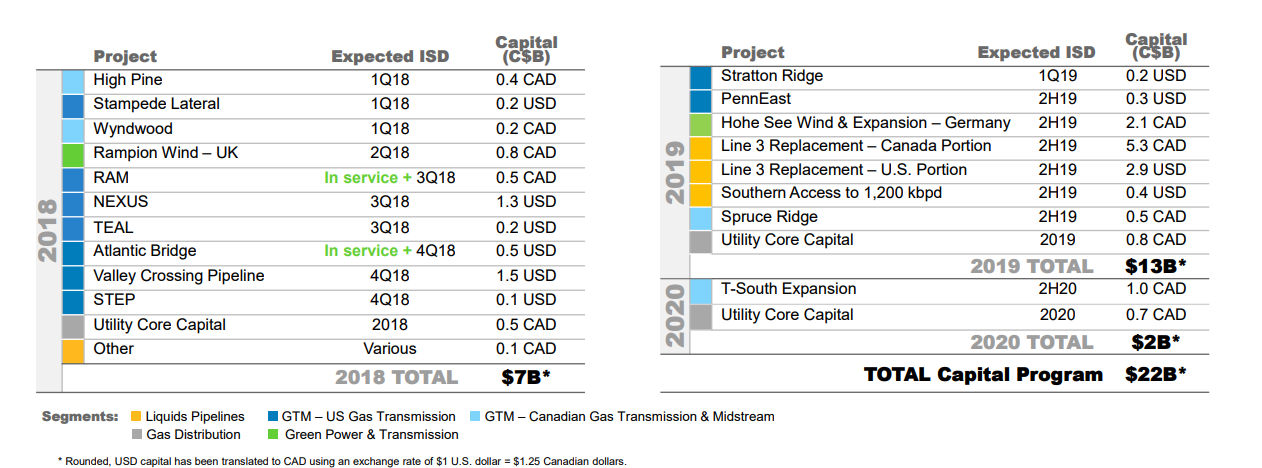Click the 'Various' ISD for Other row
The height and width of the screenshot is (468, 1262).
tap(389, 350)
